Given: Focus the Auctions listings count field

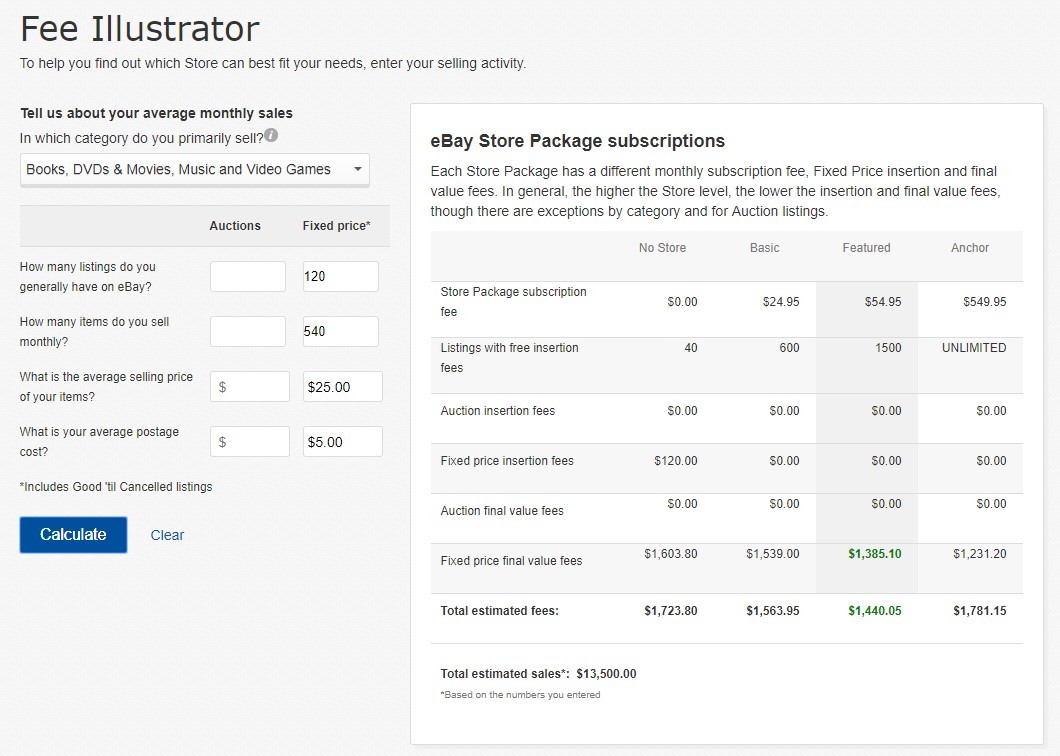Looking at the screenshot, I should point(247,277).
